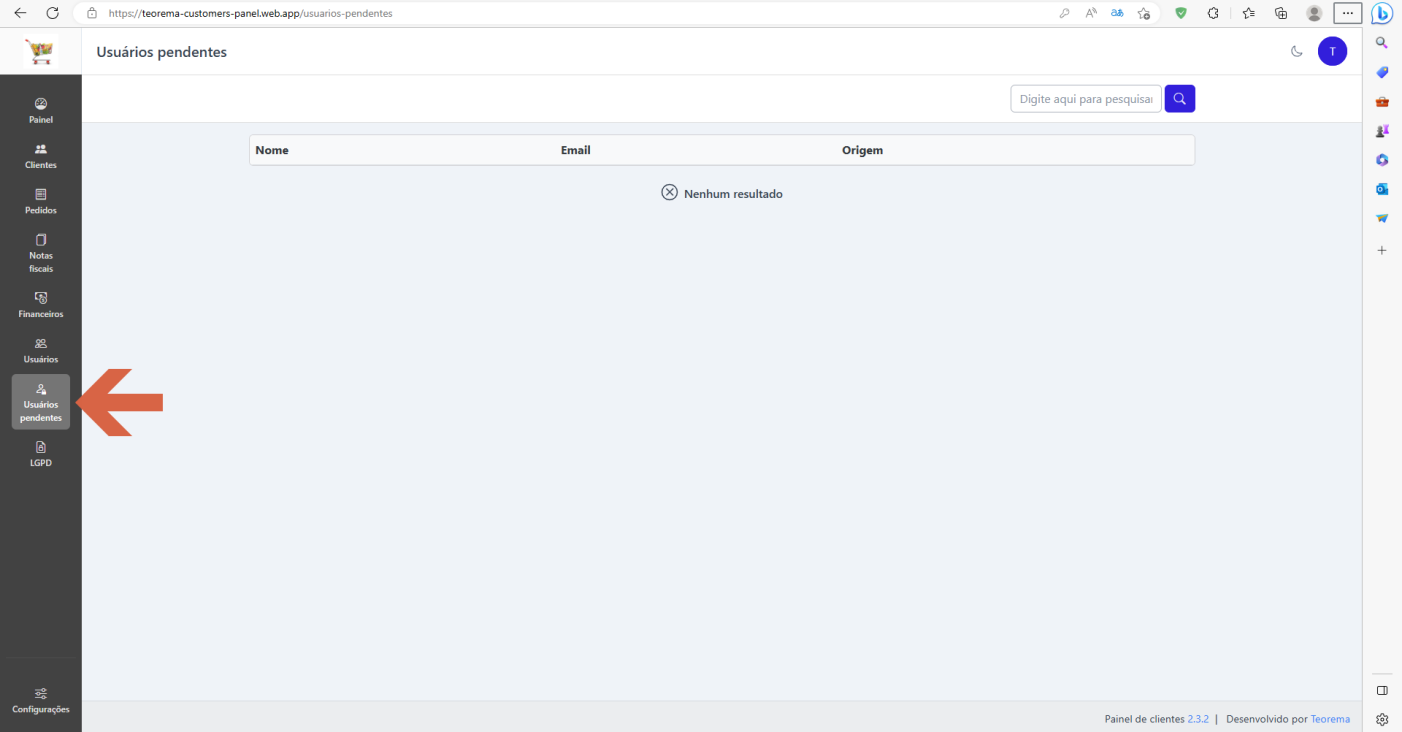Image resolution: width=1402 pixels, height=732 pixels.
Task: Add app to Edge sidebar plus icon
Action: click(x=1382, y=250)
